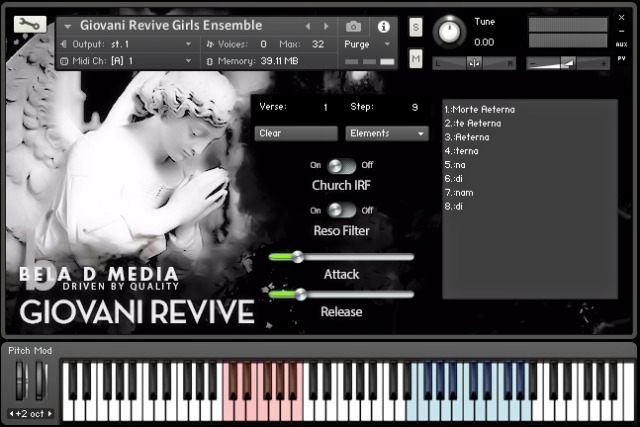Open the Elements dropdown

[387, 133]
